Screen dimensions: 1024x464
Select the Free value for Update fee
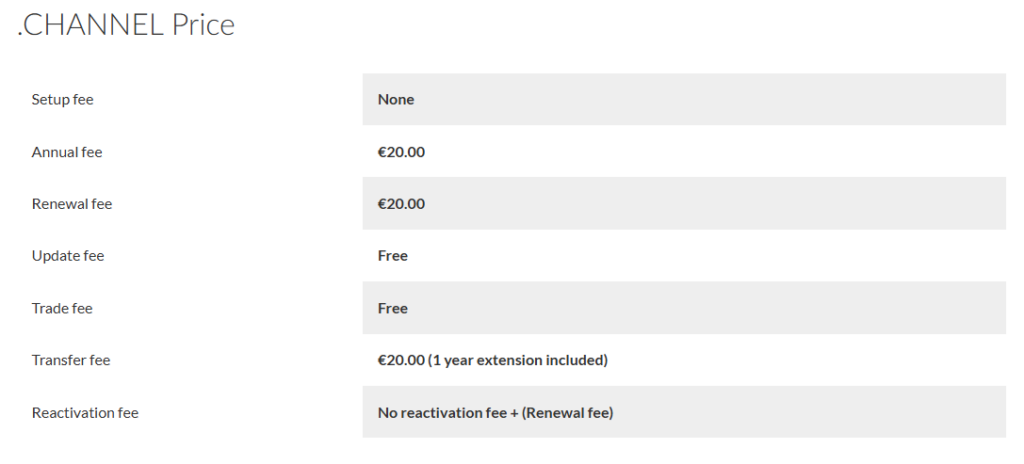coord(393,256)
